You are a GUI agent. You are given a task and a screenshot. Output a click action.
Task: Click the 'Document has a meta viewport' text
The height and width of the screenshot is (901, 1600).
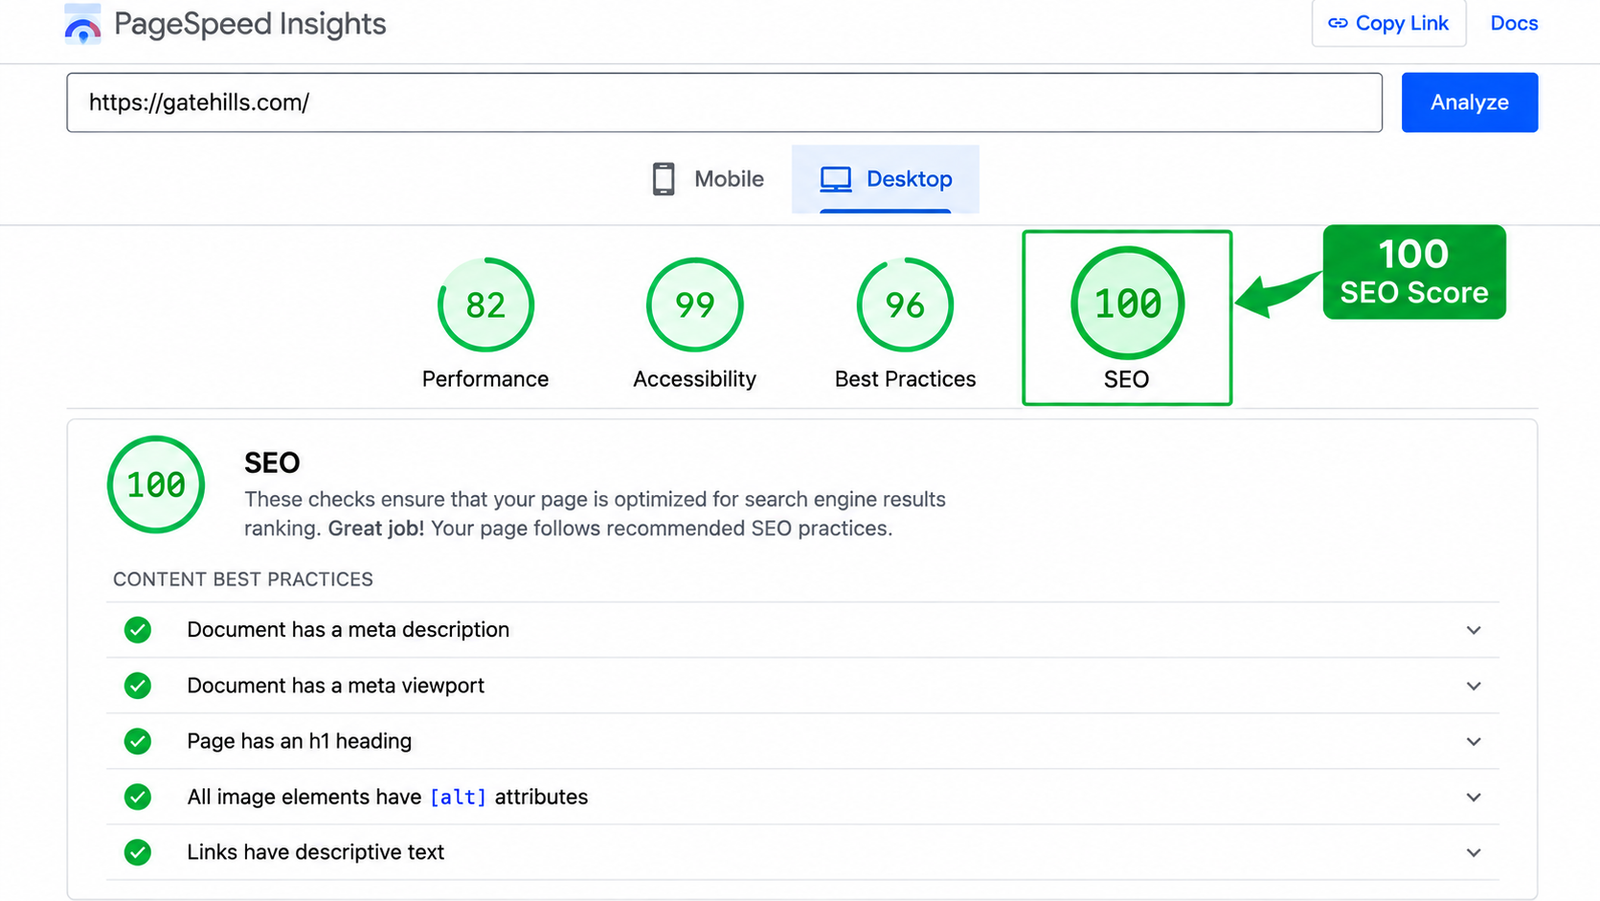335,686
